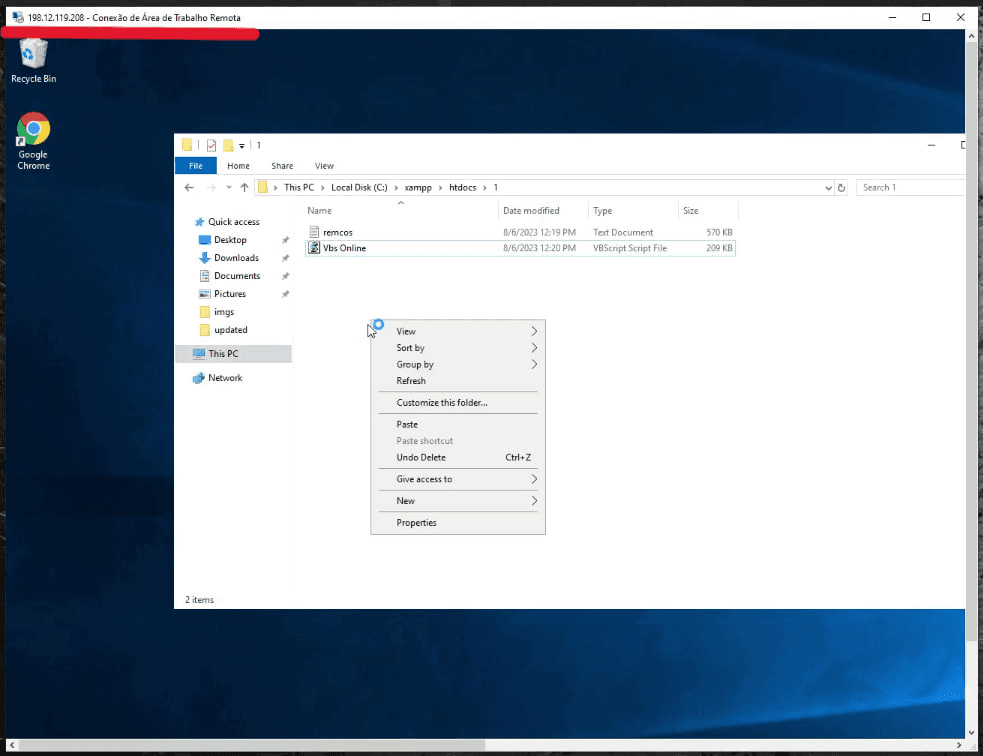The width and height of the screenshot is (983, 756).
Task: Open the Give access to submenu
Action: click(458, 479)
